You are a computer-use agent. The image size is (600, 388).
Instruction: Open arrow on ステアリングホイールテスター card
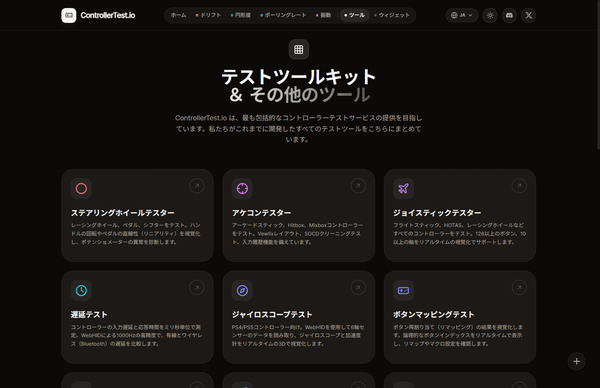click(197, 186)
